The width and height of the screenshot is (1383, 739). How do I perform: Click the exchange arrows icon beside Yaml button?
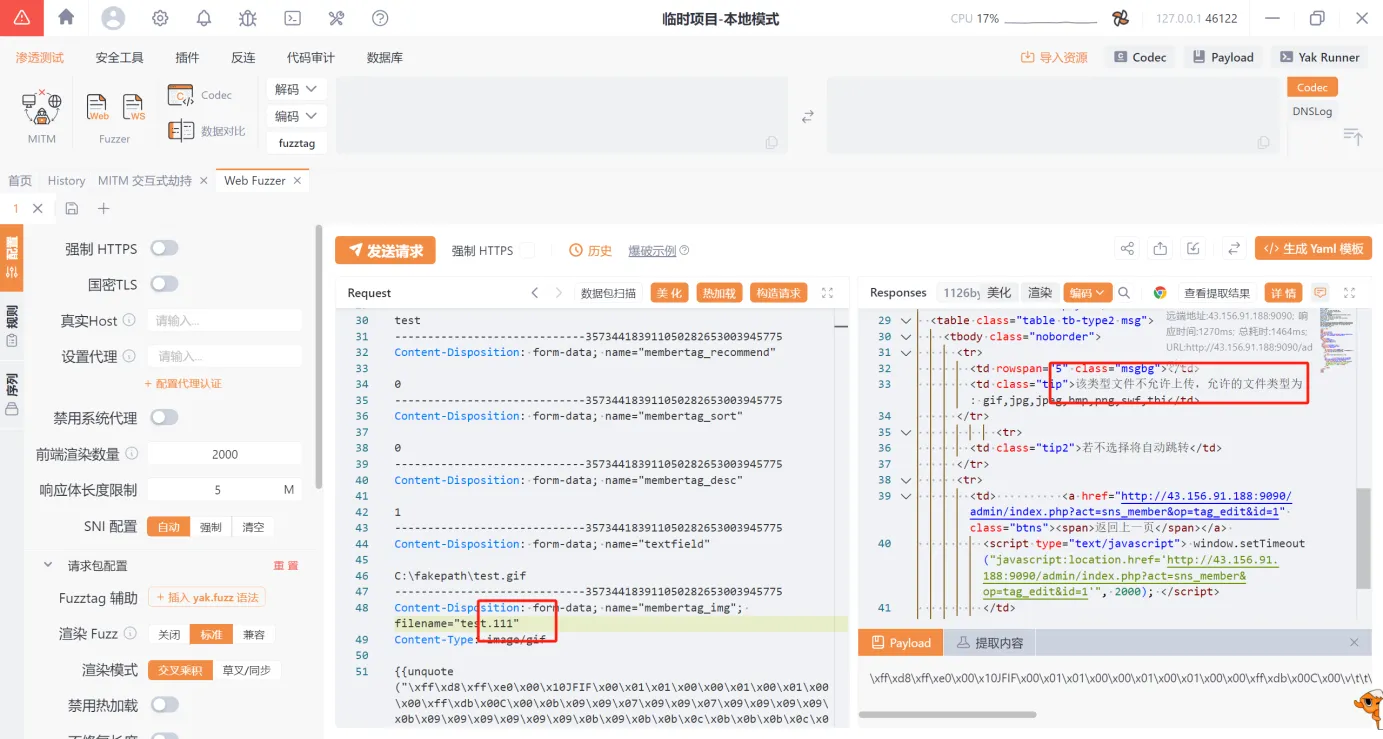click(x=1234, y=249)
